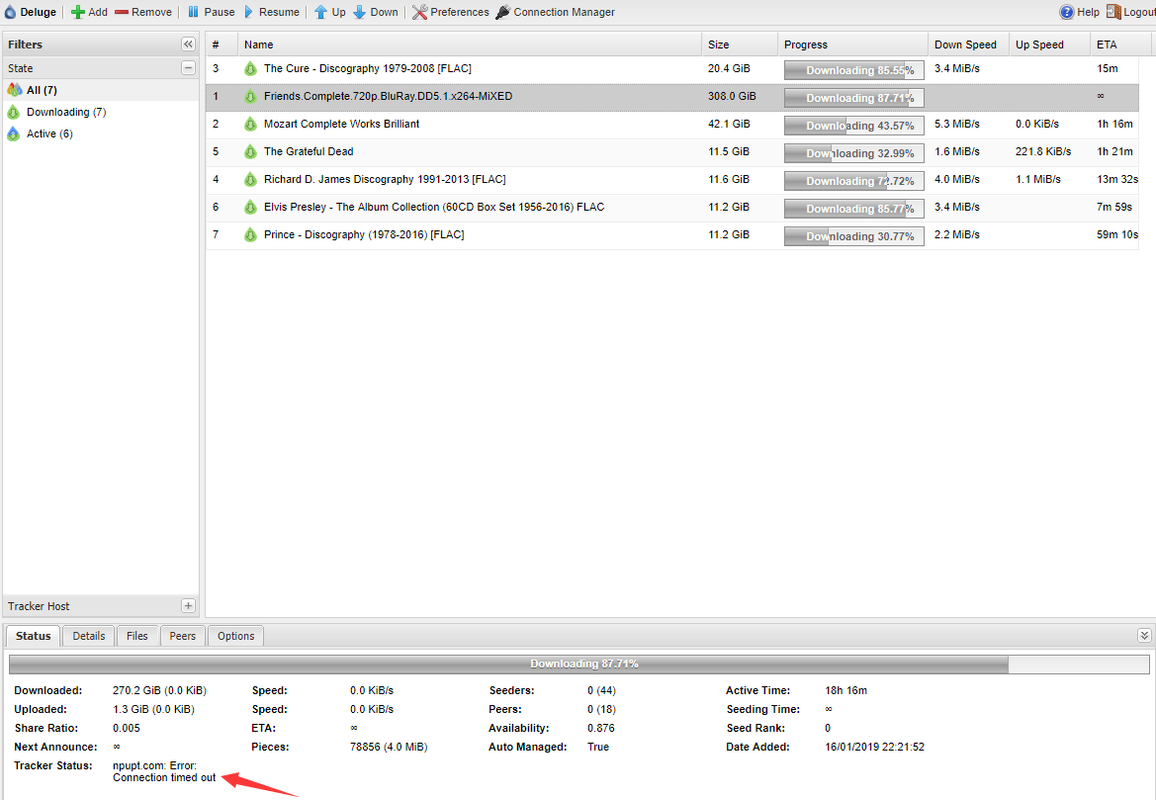Click the Active (6) filter icon
The image size is (1156, 800).
pos(14,133)
